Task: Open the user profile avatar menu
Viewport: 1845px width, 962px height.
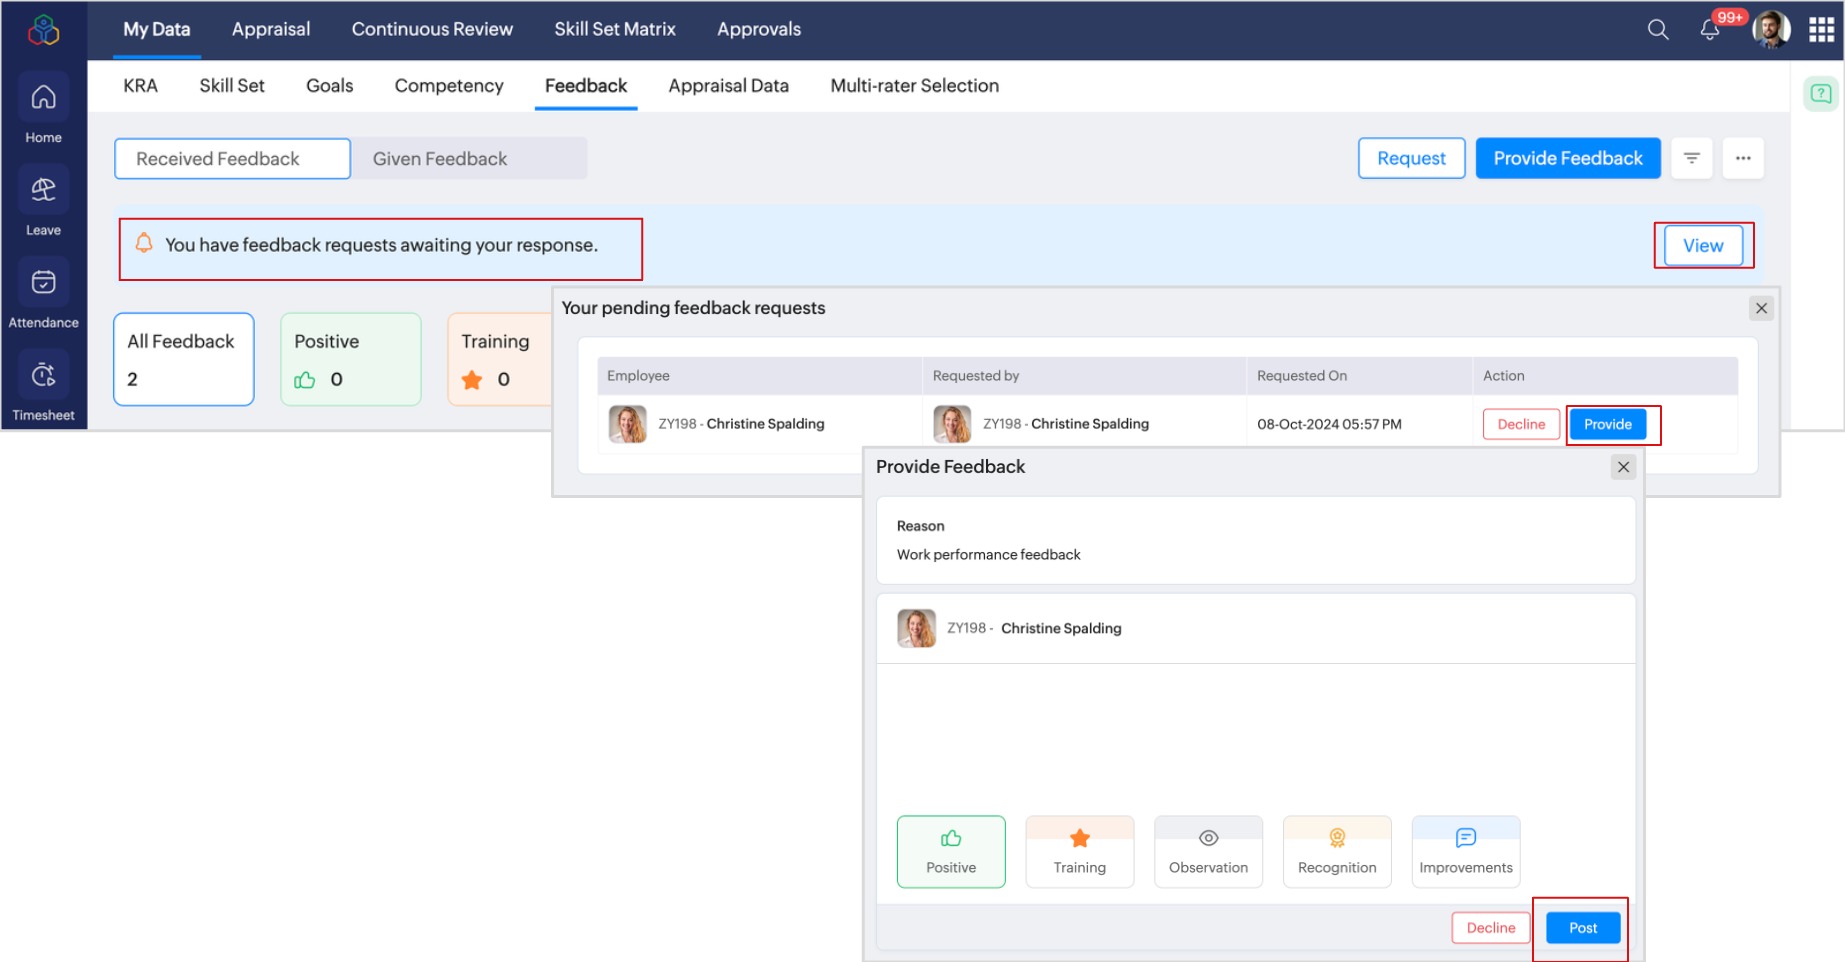Action: (1771, 30)
